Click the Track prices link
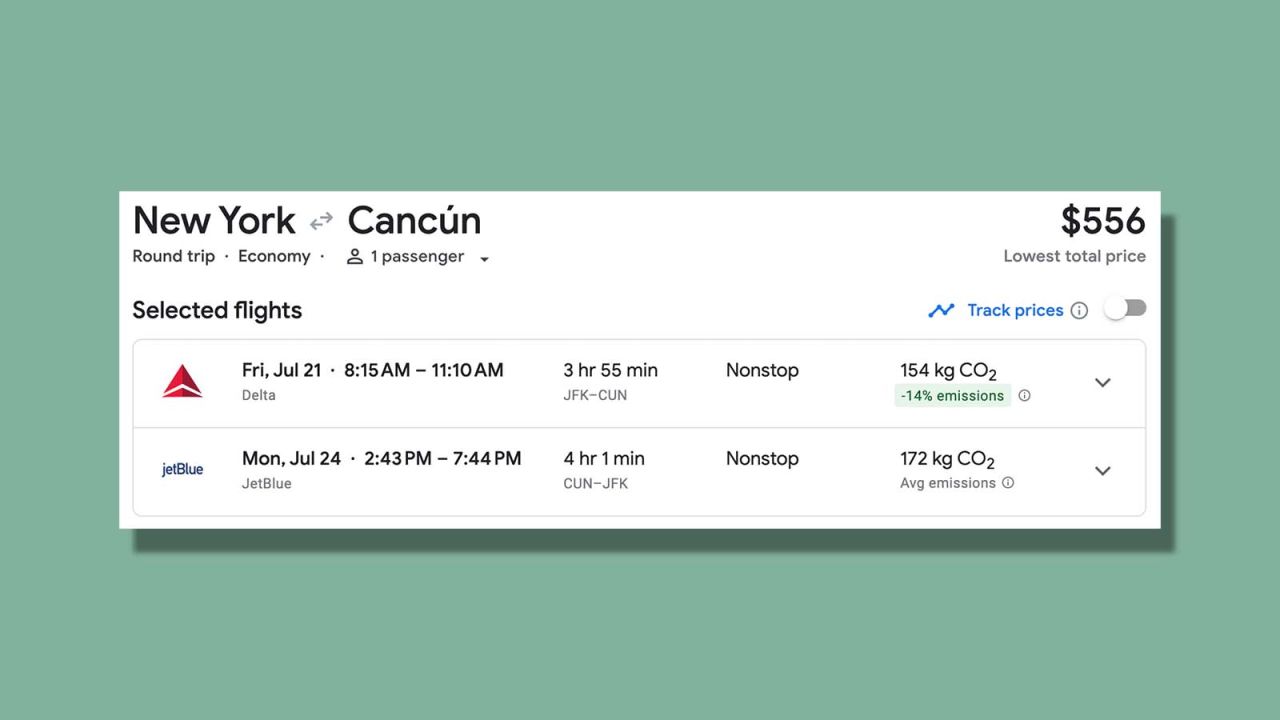 (x=1015, y=310)
